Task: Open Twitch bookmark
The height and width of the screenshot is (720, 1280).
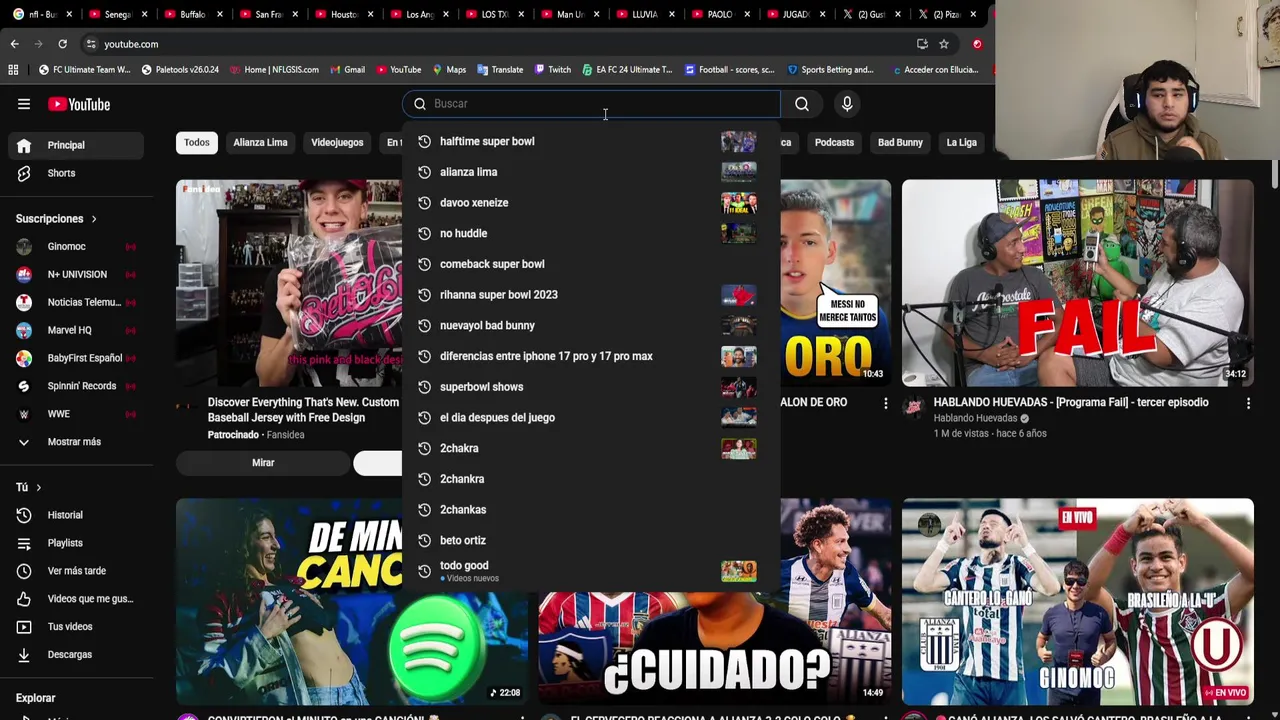Action: click(x=552, y=70)
